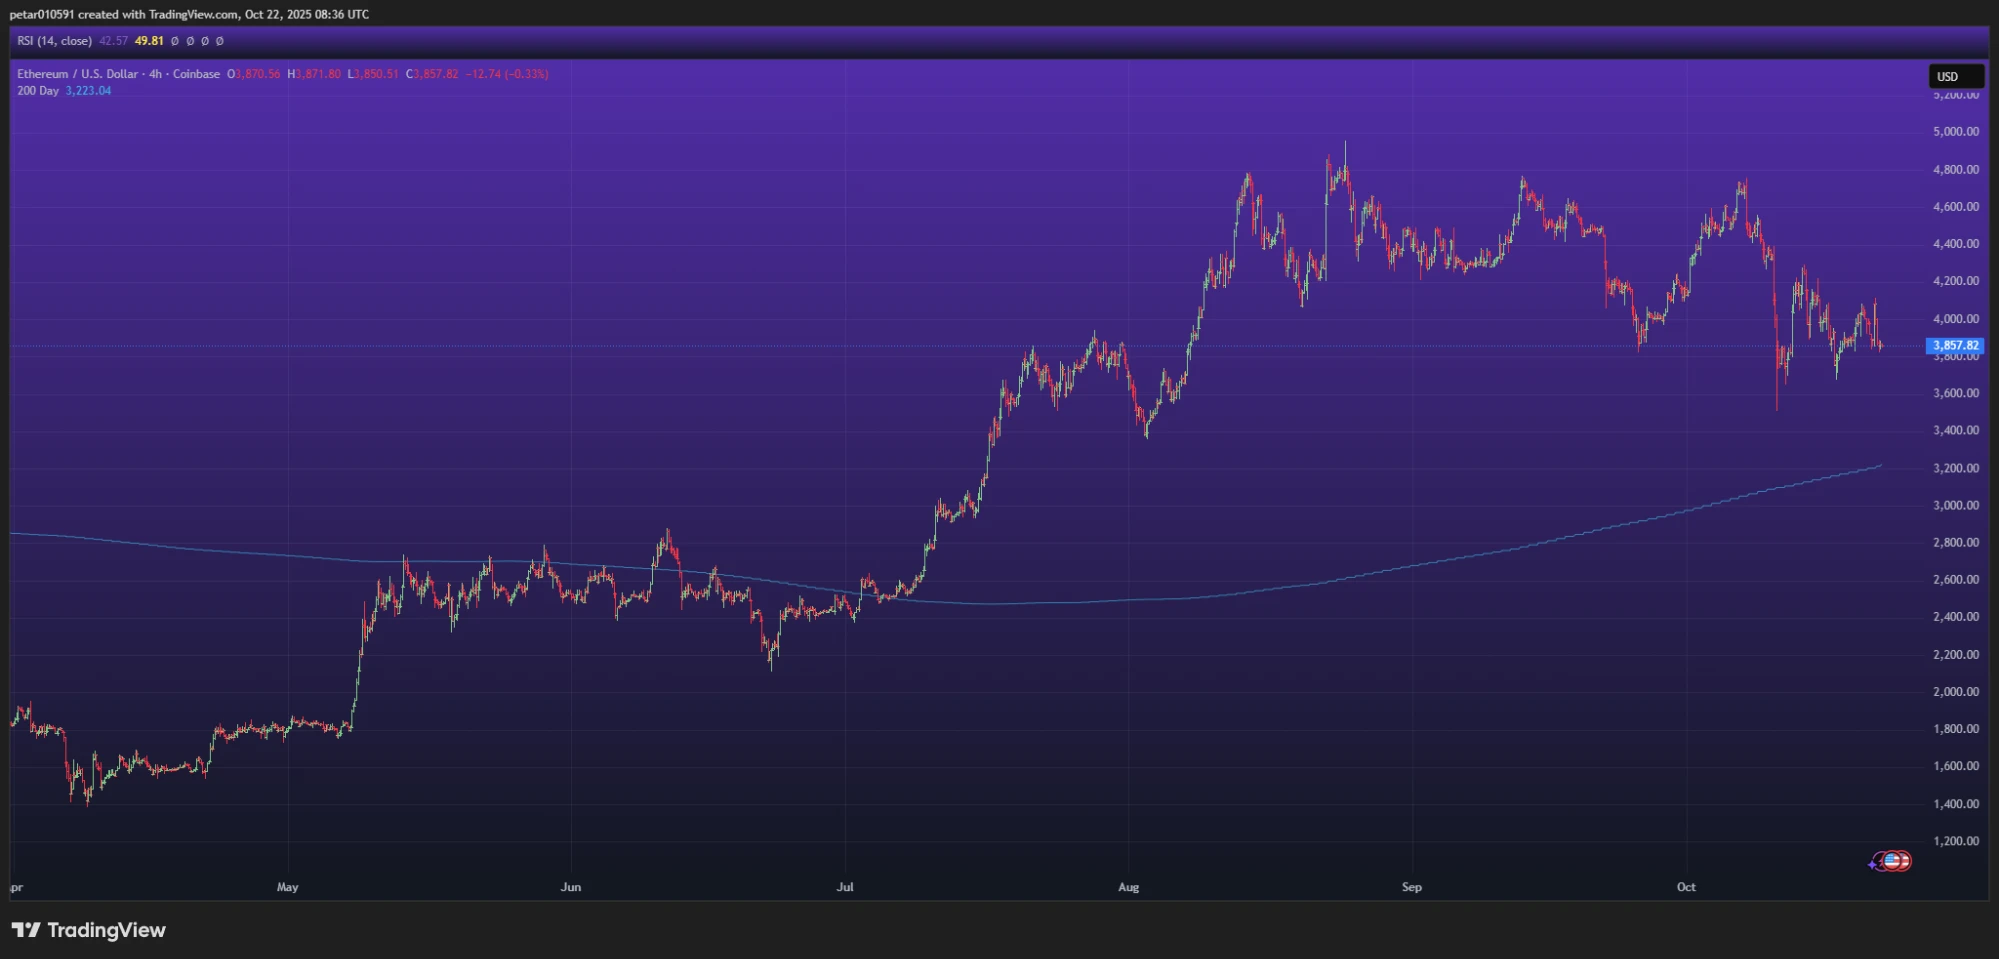
Task: Click the current price label 3,857.82
Action: click(x=1954, y=346)
